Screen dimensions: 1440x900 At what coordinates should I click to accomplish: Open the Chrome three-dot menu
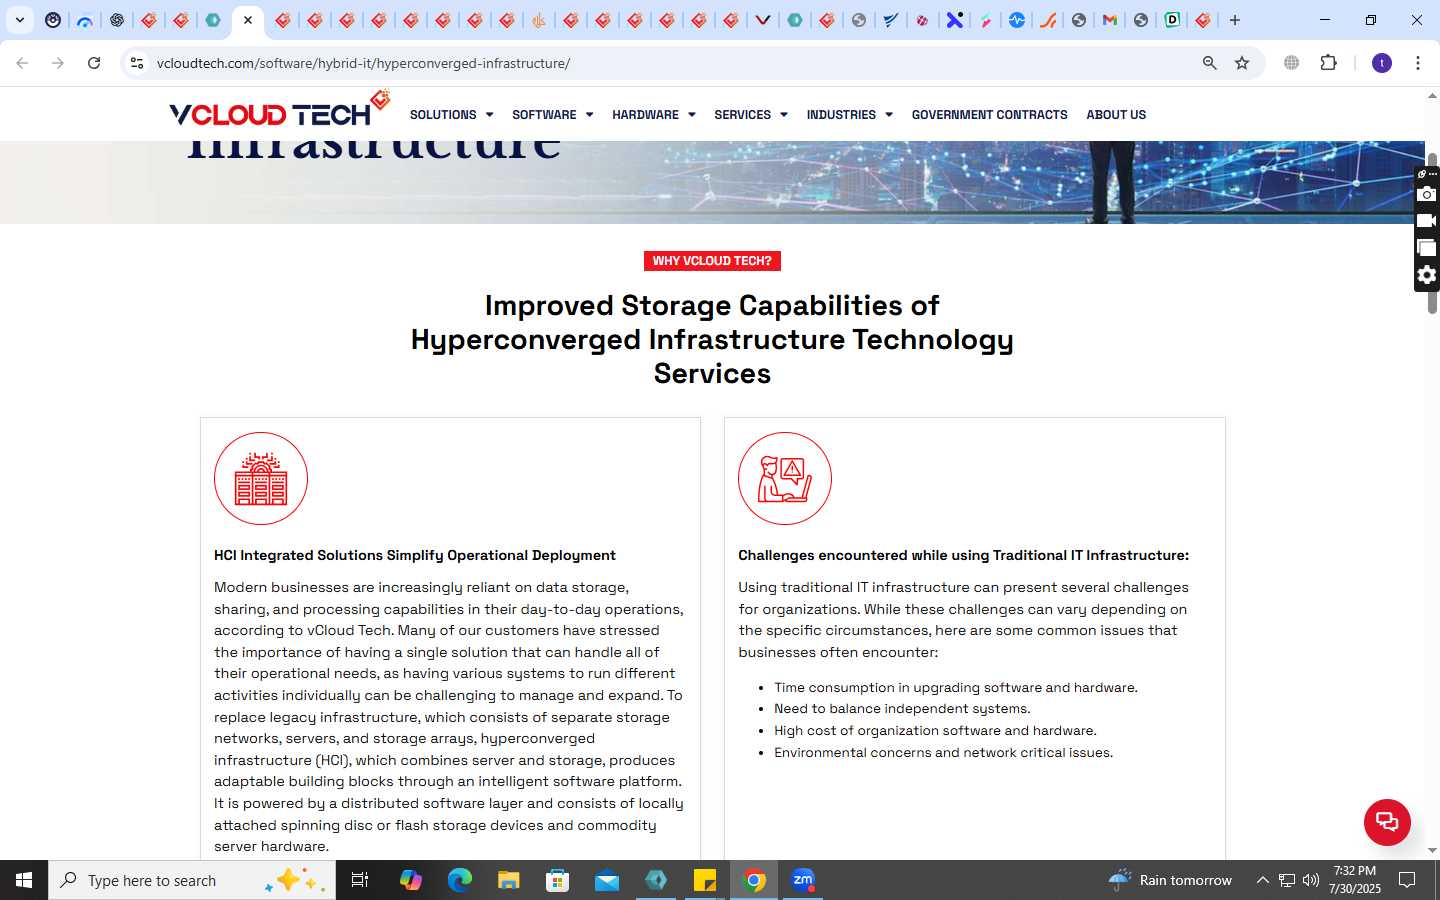point(1418,63)
